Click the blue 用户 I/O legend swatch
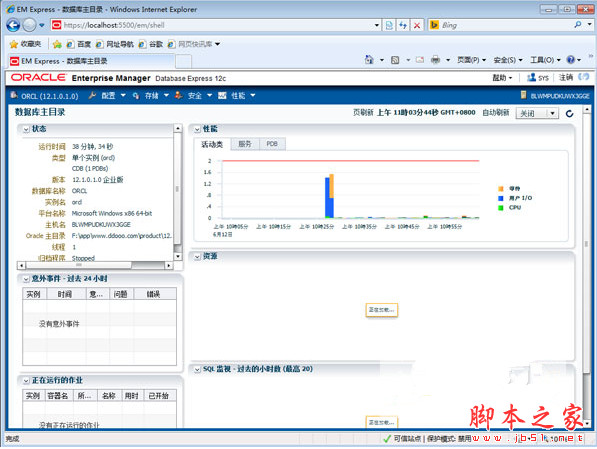This screenshot has width=597, height=449. click(501, 198)
